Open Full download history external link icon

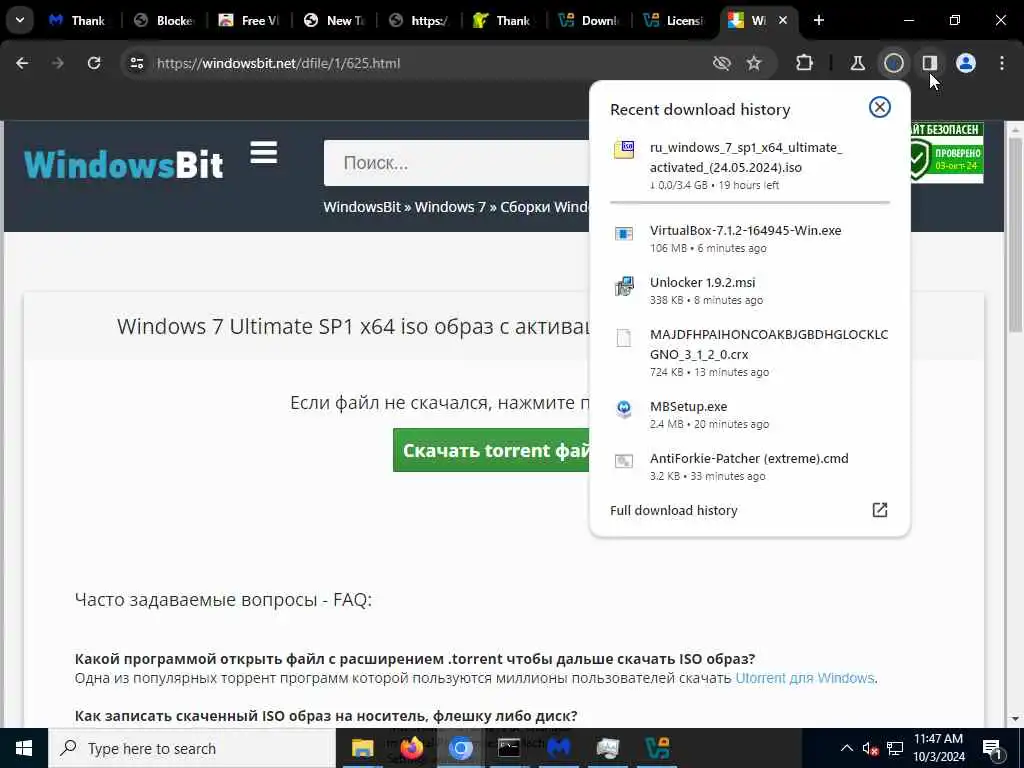[x=880, y=510]
